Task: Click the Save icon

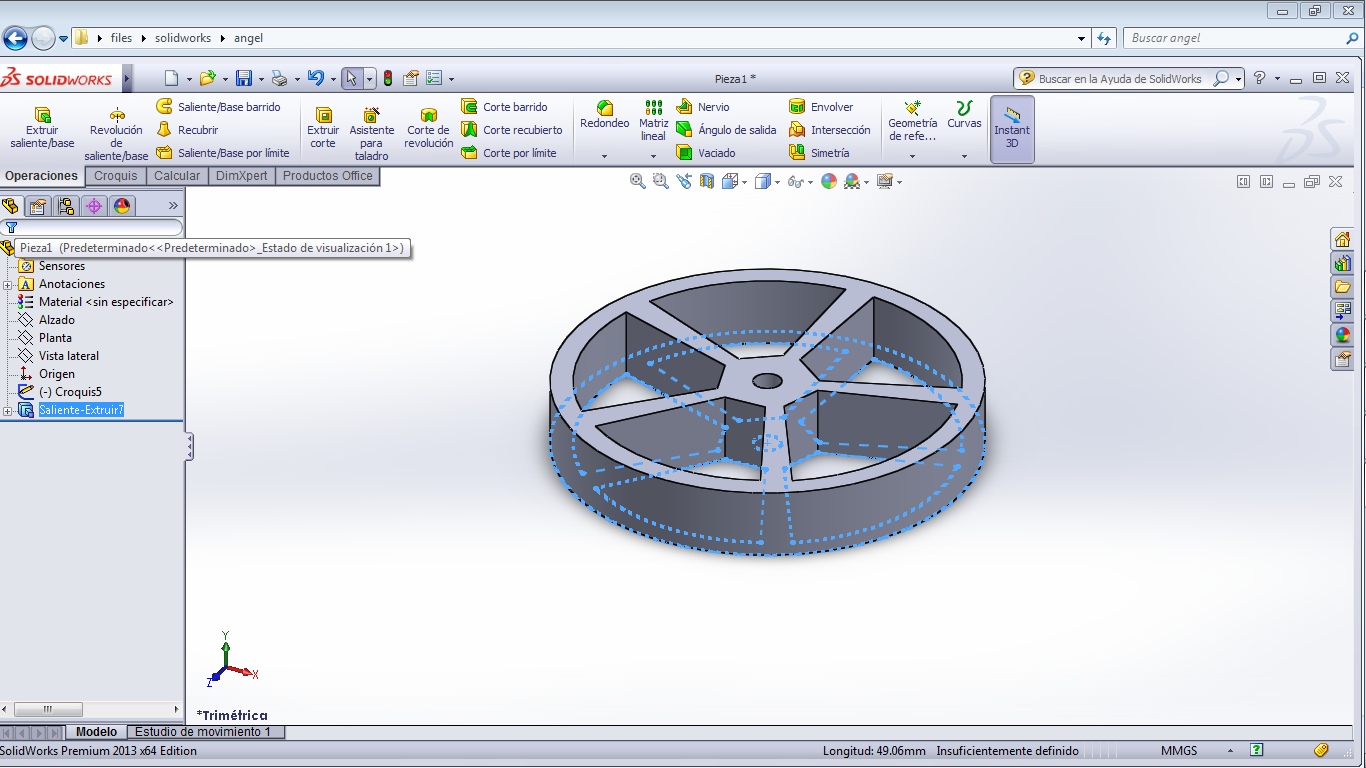Action: 244,78
